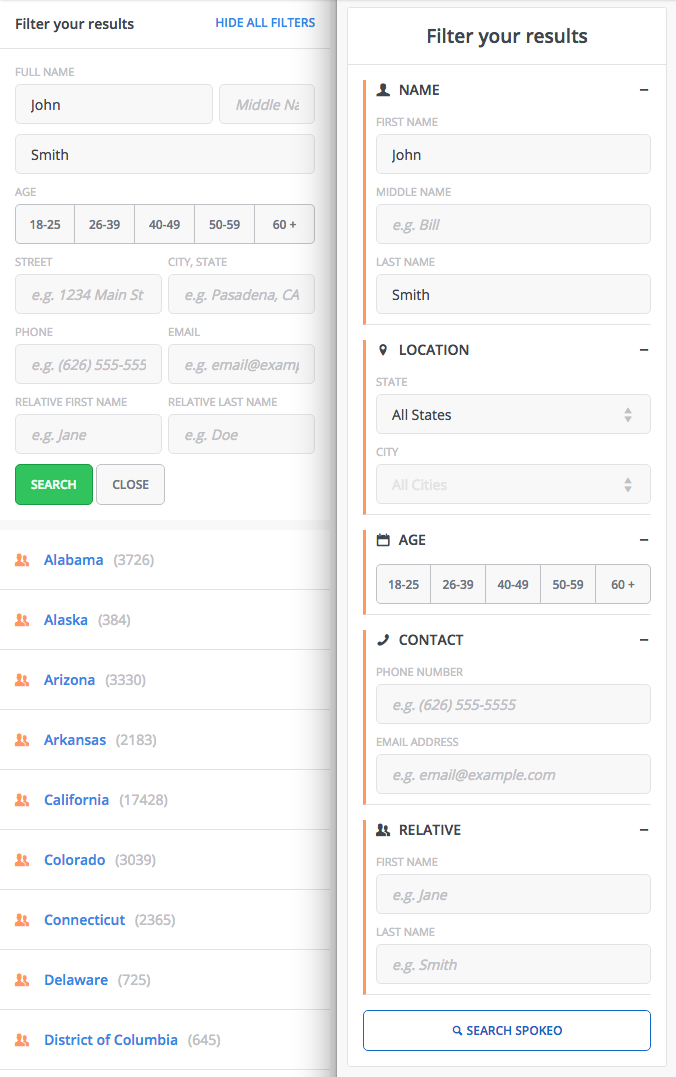Toggle 60 + age in right AGE section
The height and width of the screenshot is (1077, 676).
tap(623, 585)
